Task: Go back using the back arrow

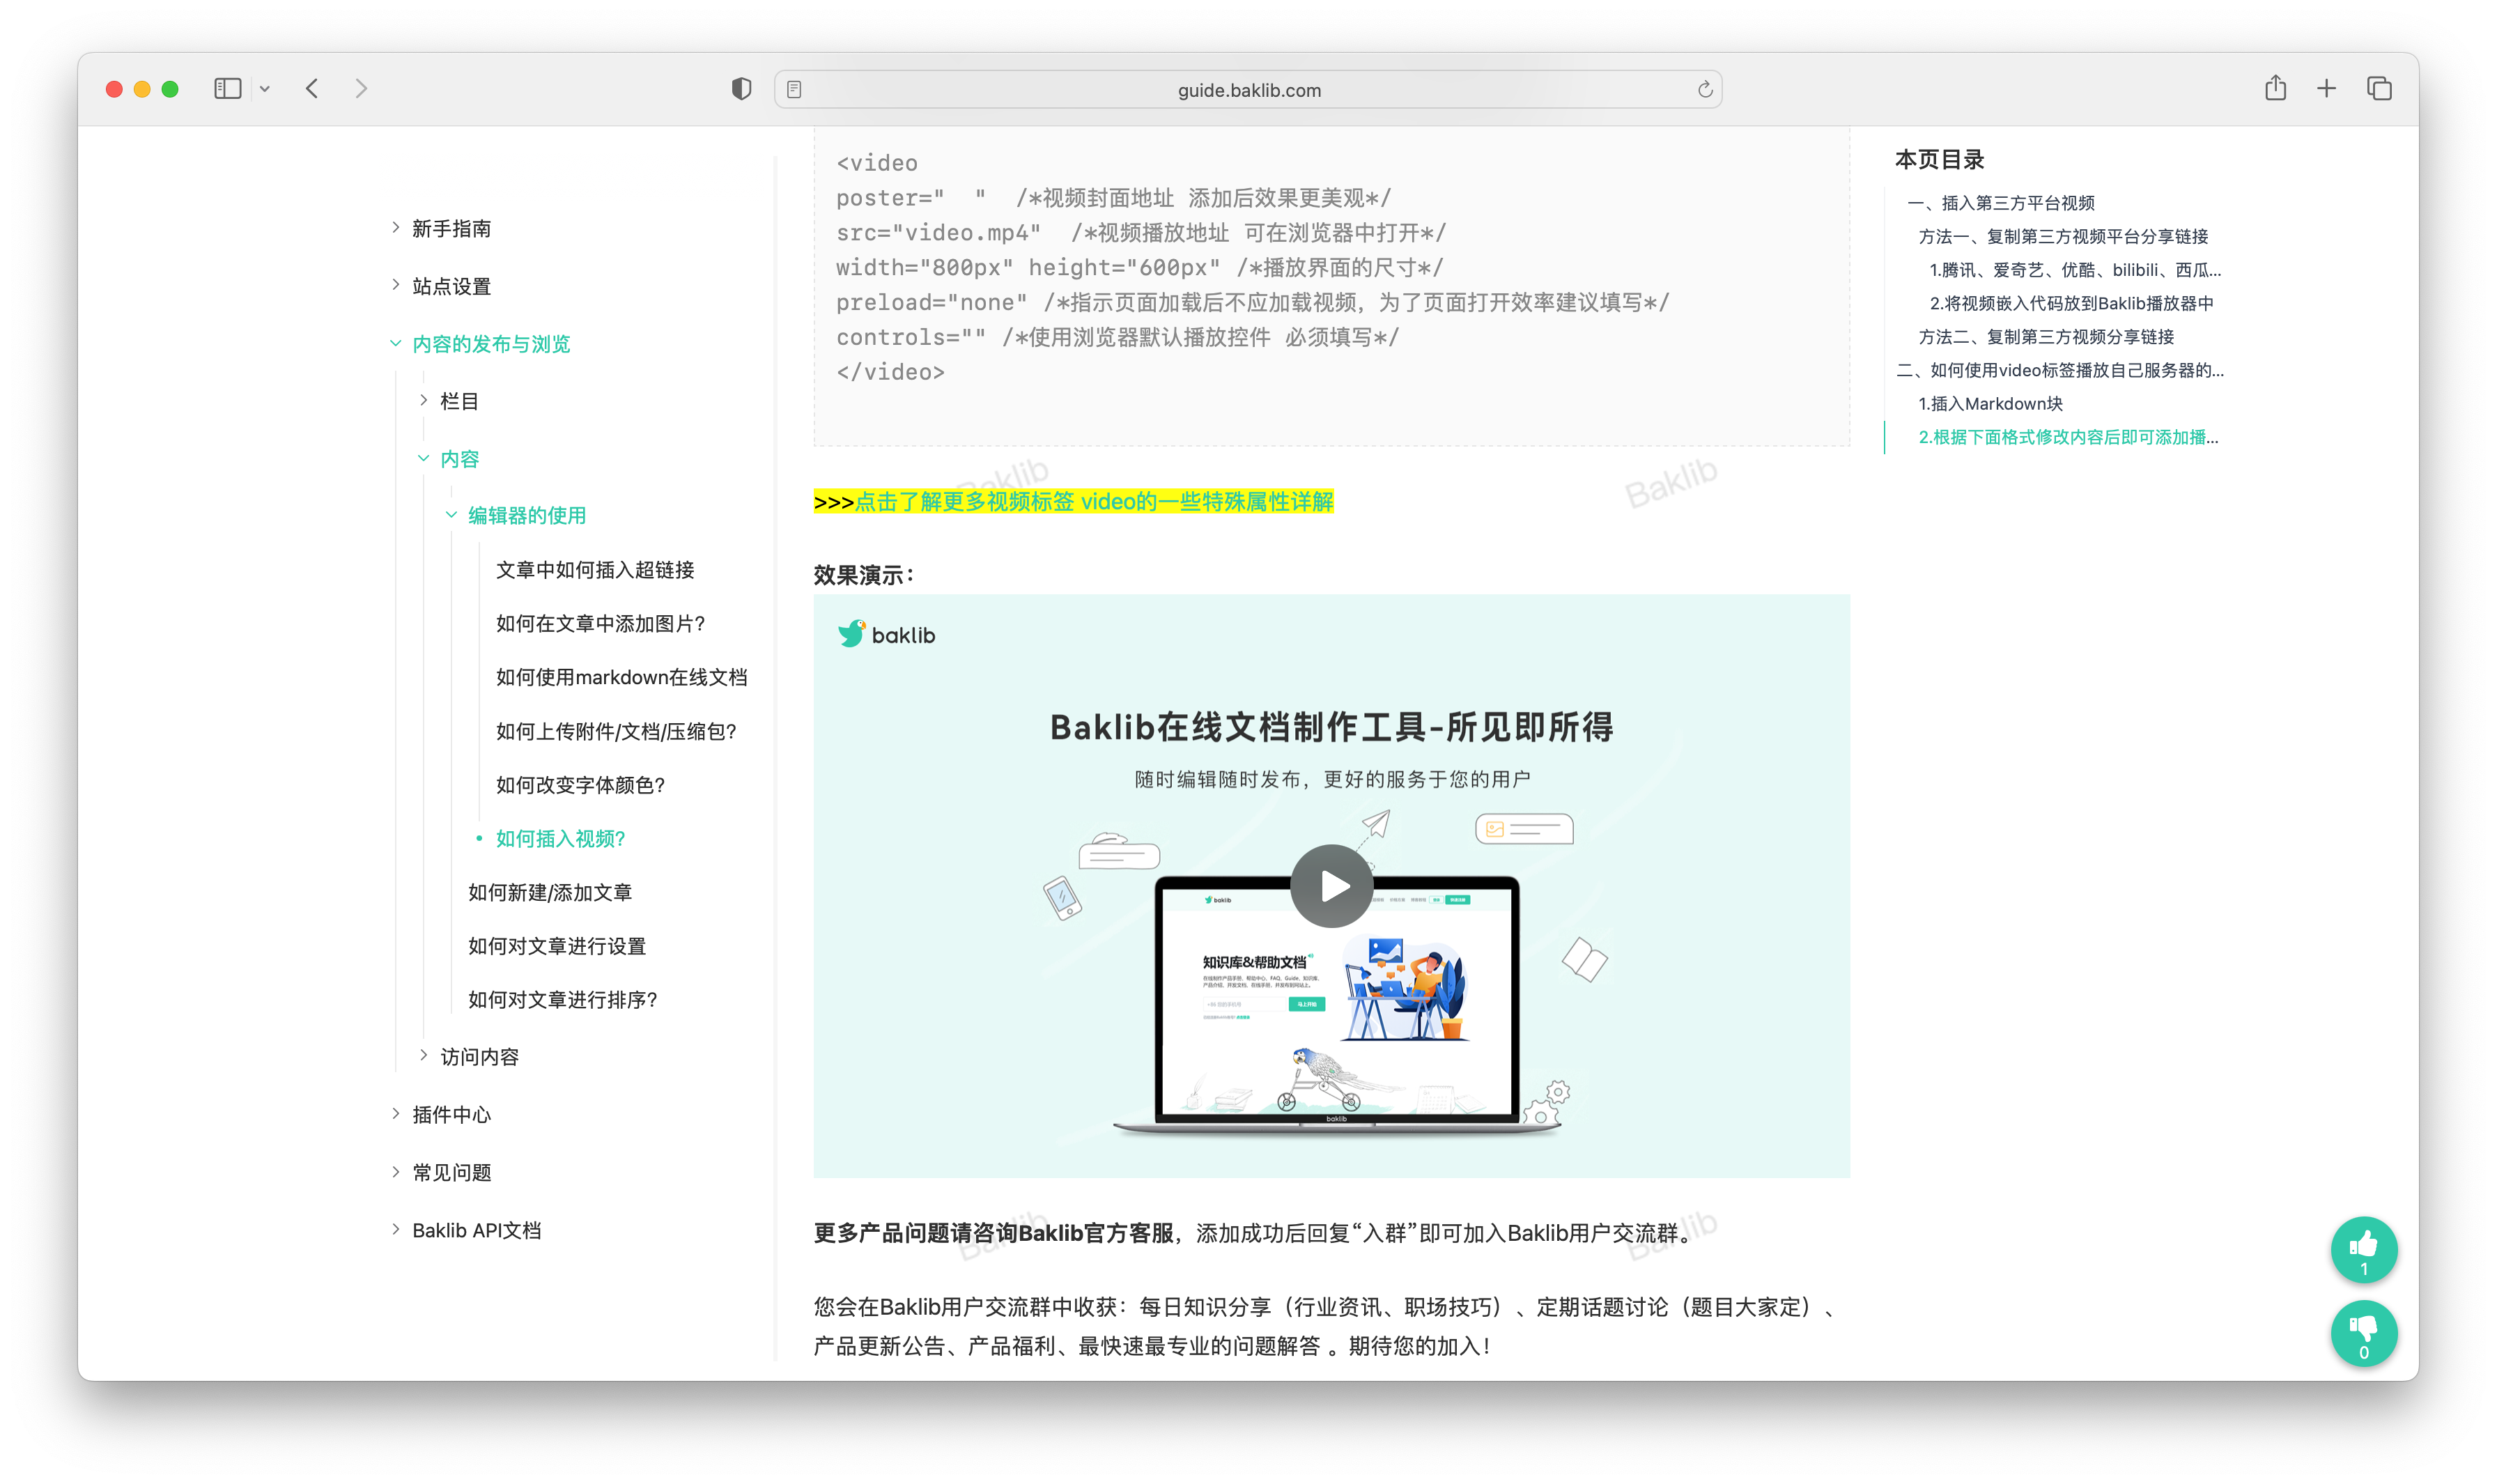Action: click(x=312, y=89)
